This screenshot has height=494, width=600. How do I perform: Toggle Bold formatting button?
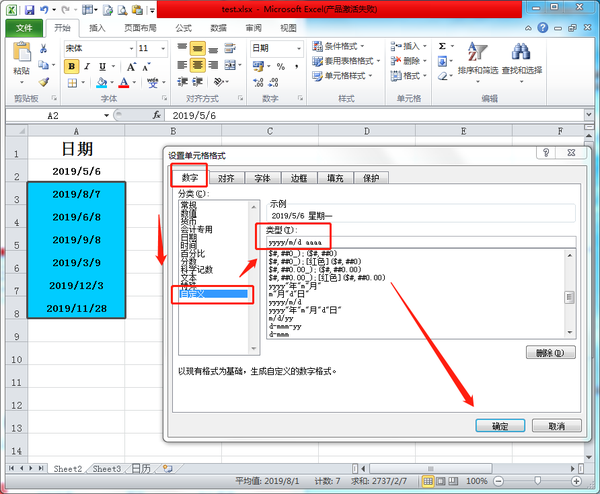(x=72, y=67)
